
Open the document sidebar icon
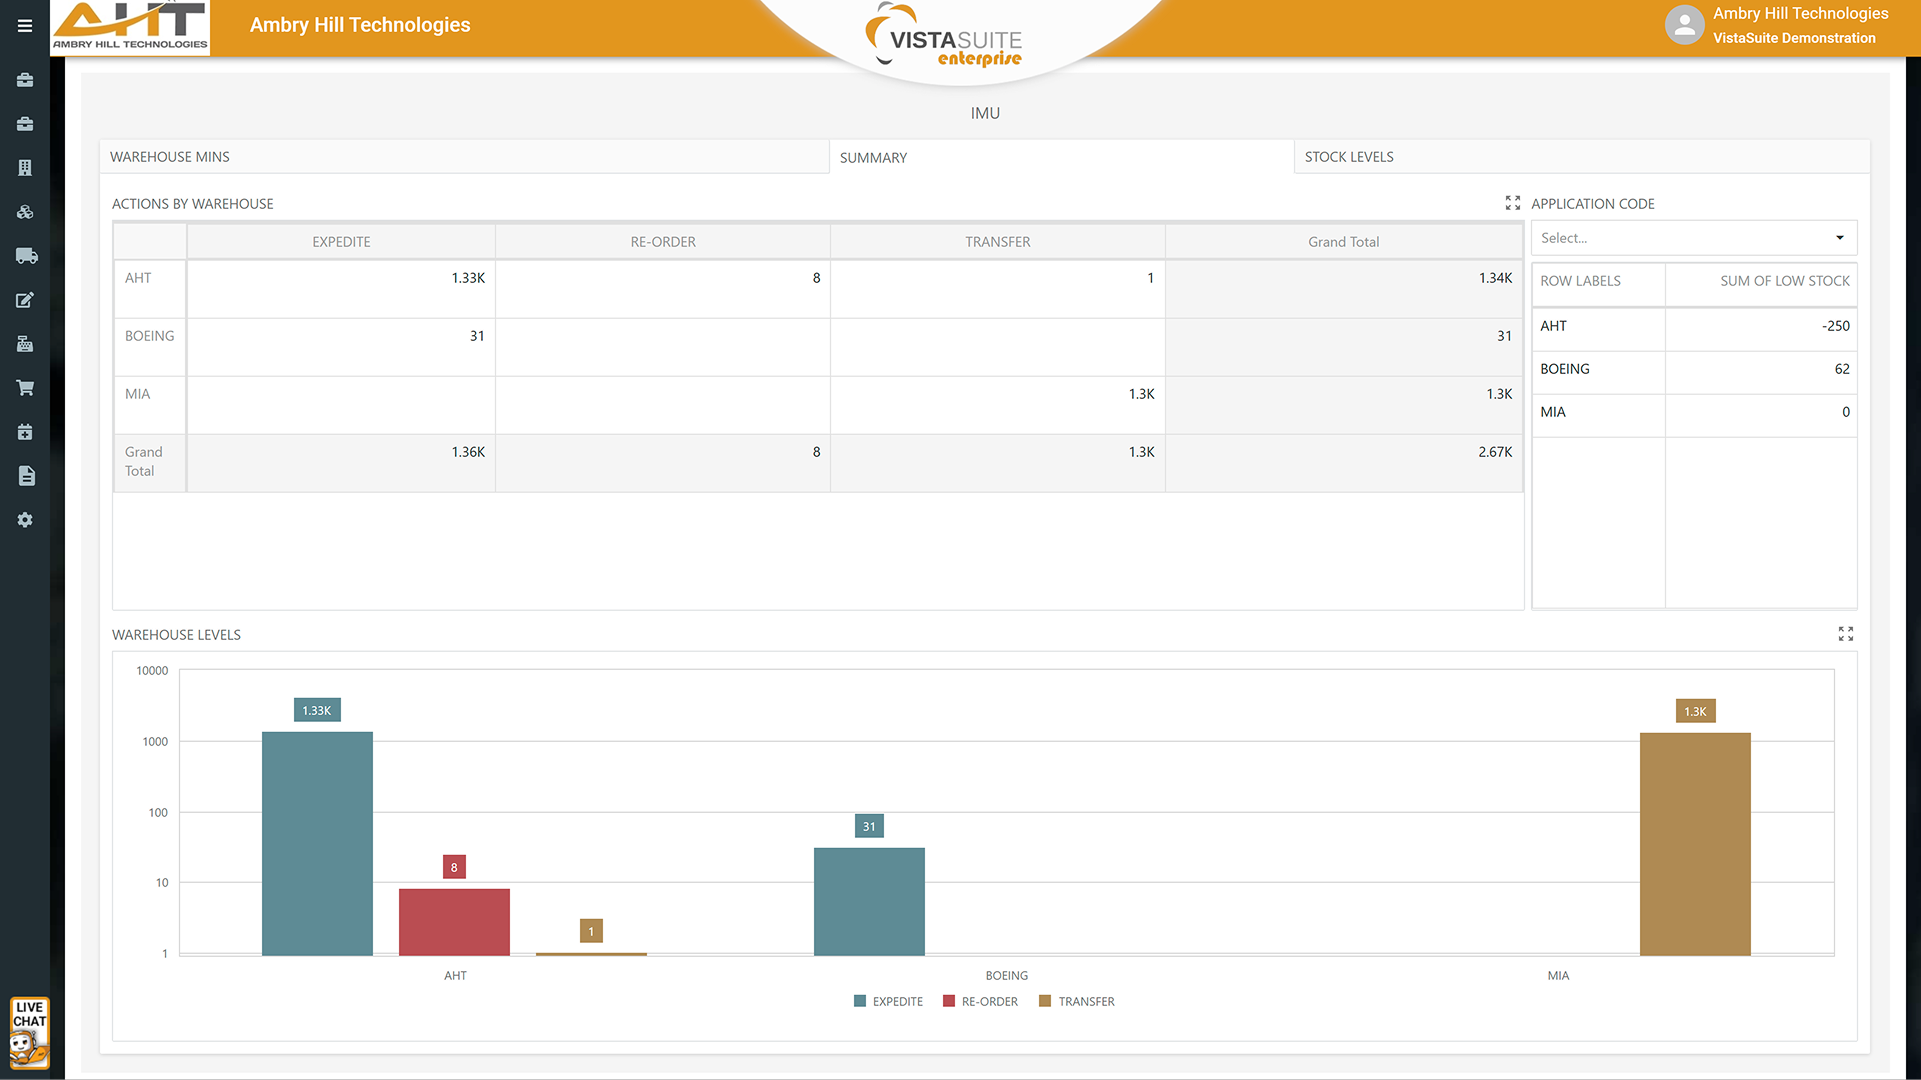click(x=26, y=476)
